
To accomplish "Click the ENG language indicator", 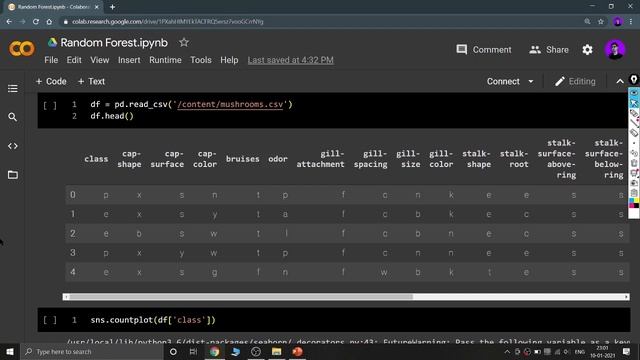I will coord(580,352).
